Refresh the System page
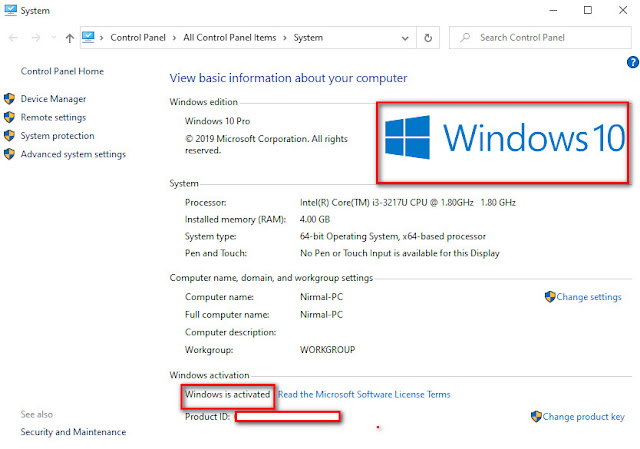The image size is (640, 449). [428, 38]
